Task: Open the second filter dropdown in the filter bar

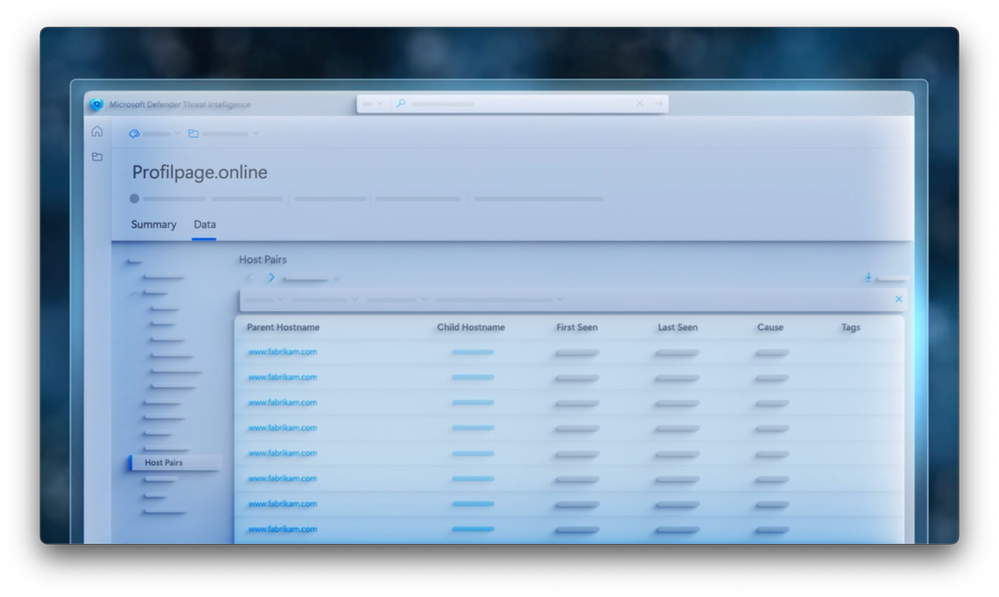Action: [x=325, y=299]
